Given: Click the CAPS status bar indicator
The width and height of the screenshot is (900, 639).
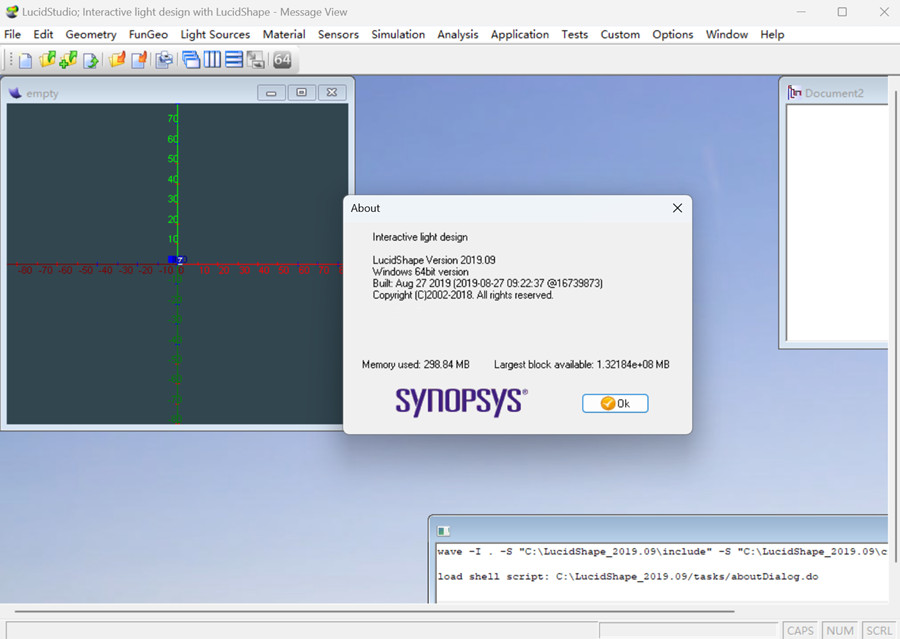Looking at the screenshot, I should [x=800, y=630].
